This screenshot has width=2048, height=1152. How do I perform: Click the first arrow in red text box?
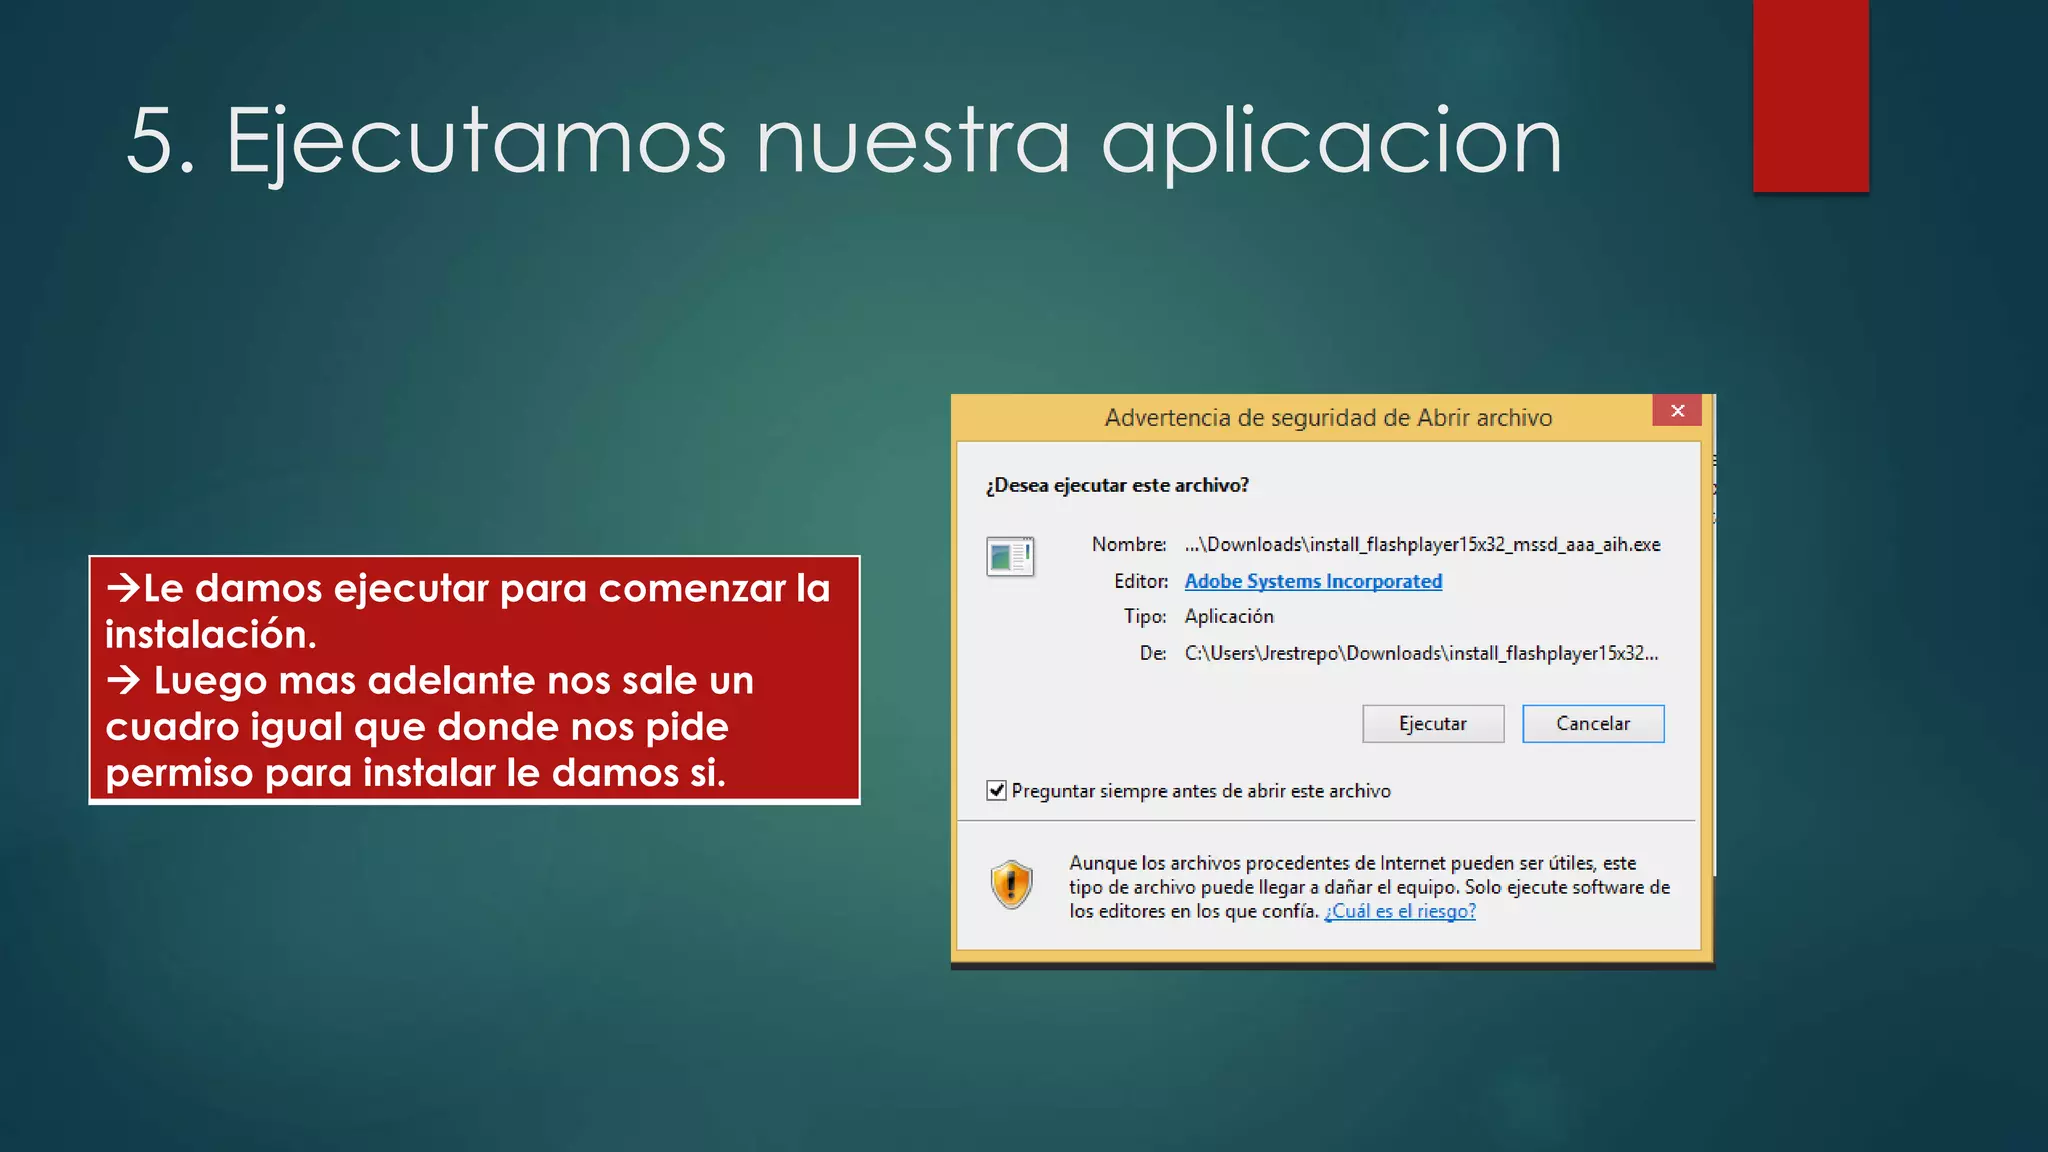tap(123, 587)
